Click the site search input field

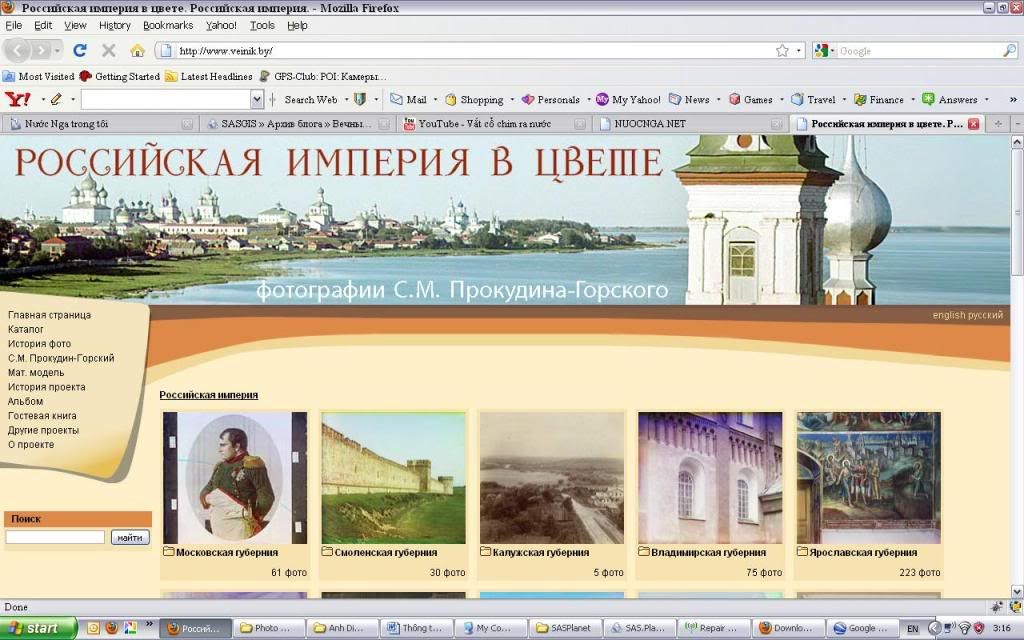pos(55,537)
